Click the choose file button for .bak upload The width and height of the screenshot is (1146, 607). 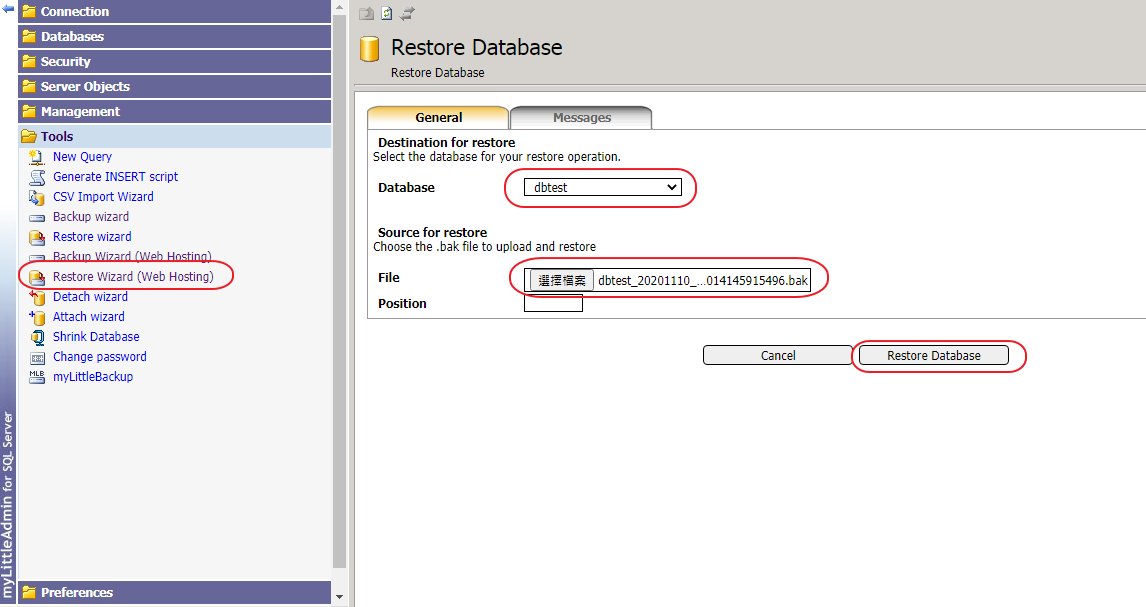(x=562, y=281)
